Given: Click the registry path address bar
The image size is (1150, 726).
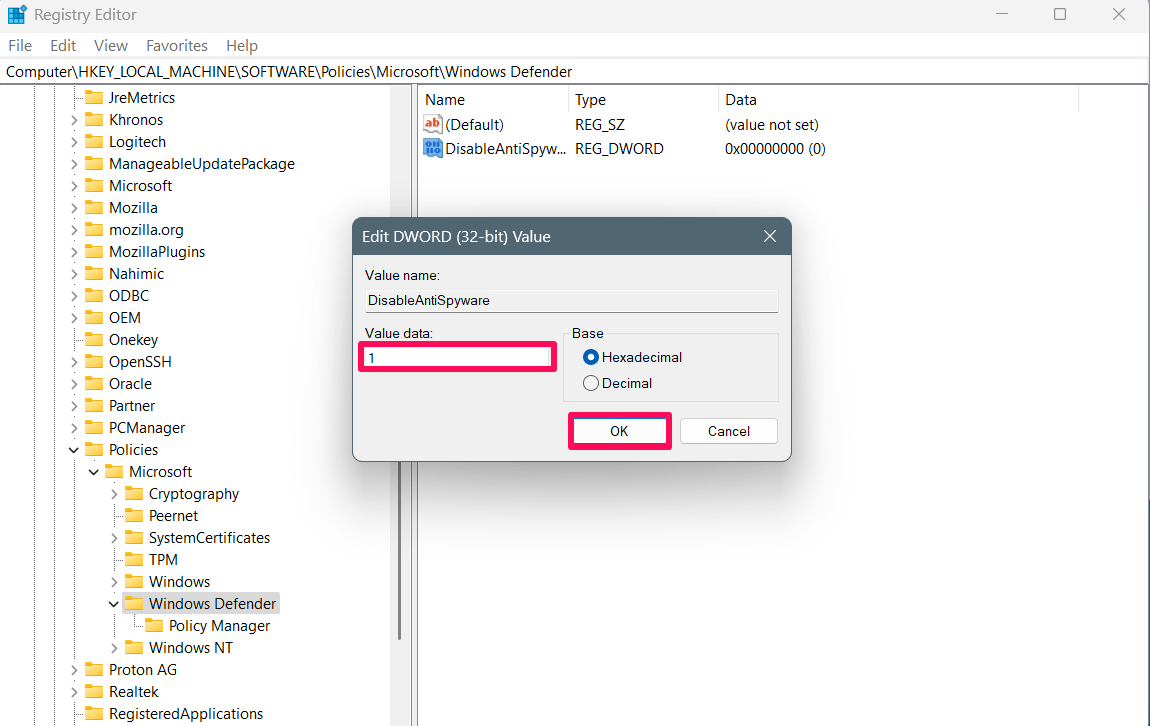Looking at the screenshot, I should 574,72.
